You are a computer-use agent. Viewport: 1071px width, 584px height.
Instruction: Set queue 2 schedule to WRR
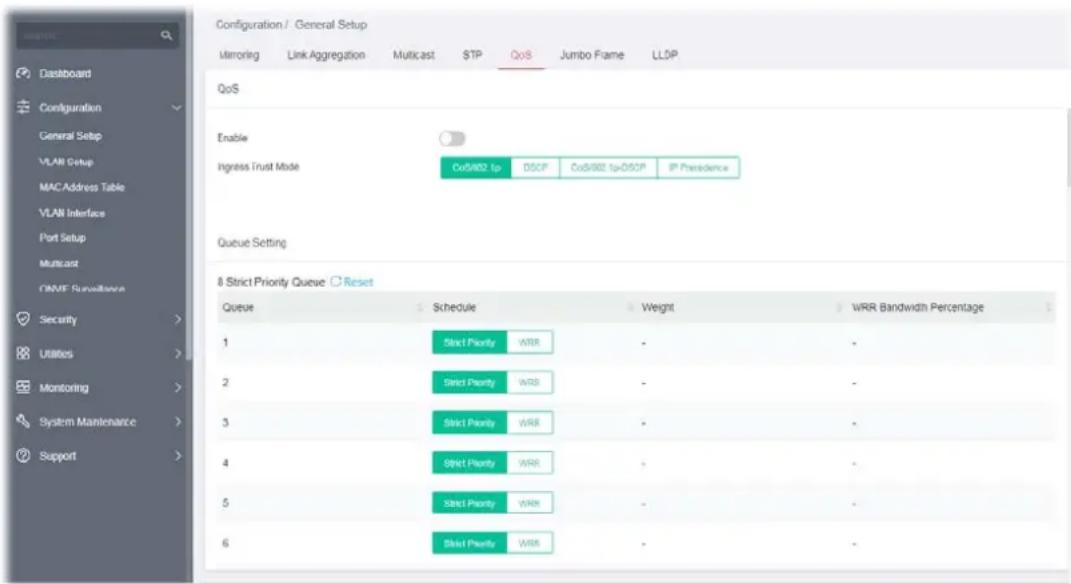(529, 383)
